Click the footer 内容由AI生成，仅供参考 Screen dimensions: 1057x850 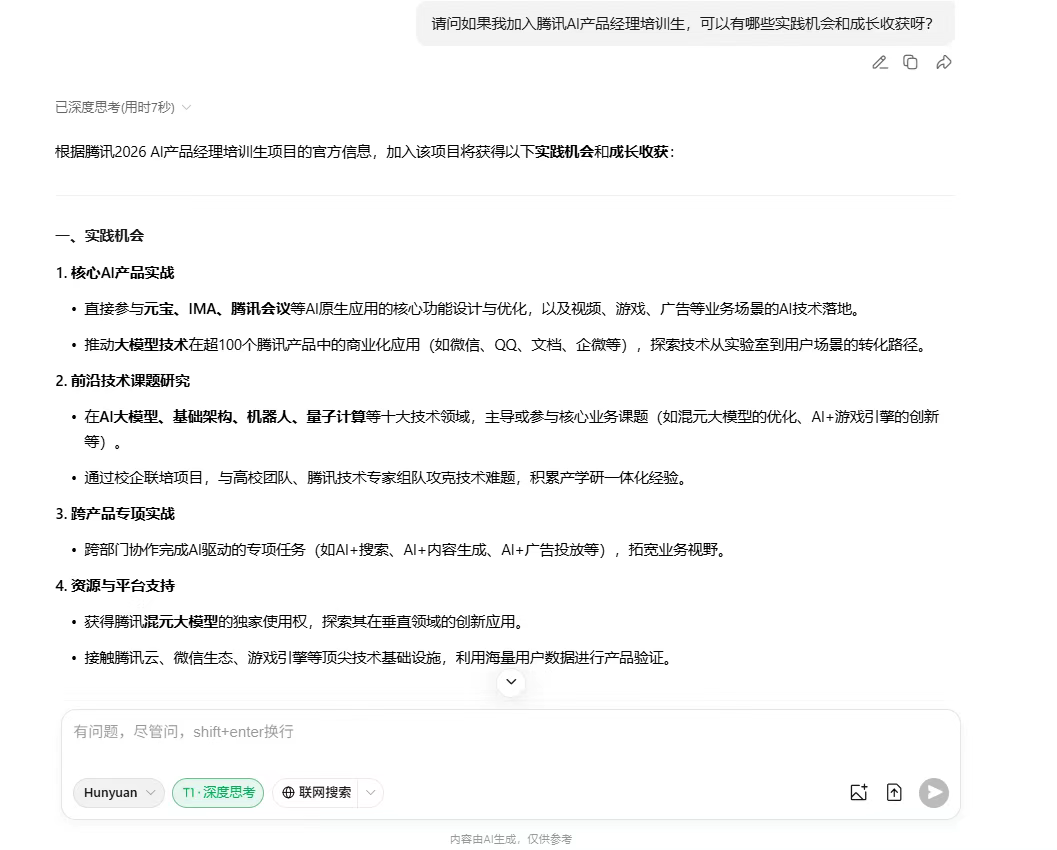pos(511,839)
